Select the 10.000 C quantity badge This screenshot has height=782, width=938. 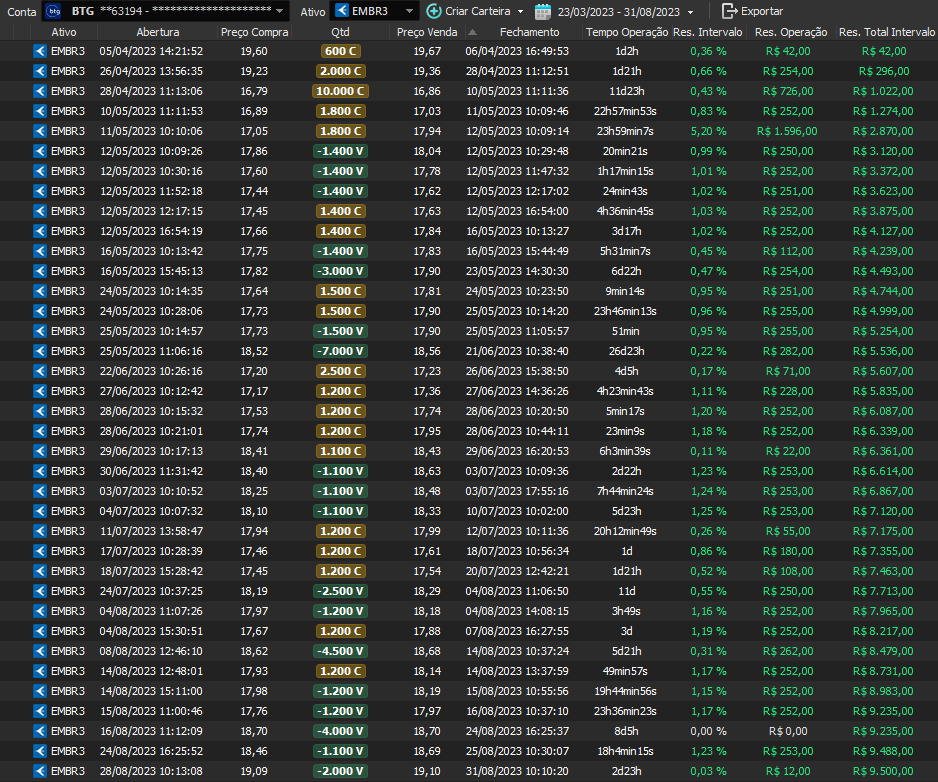[x=341, y=91]
